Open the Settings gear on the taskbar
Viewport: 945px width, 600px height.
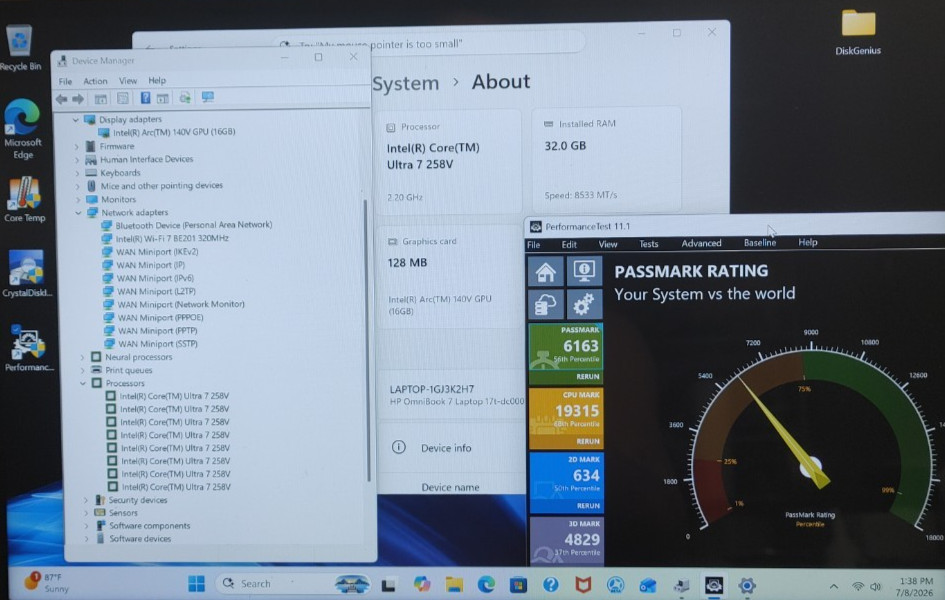point(747,585)
